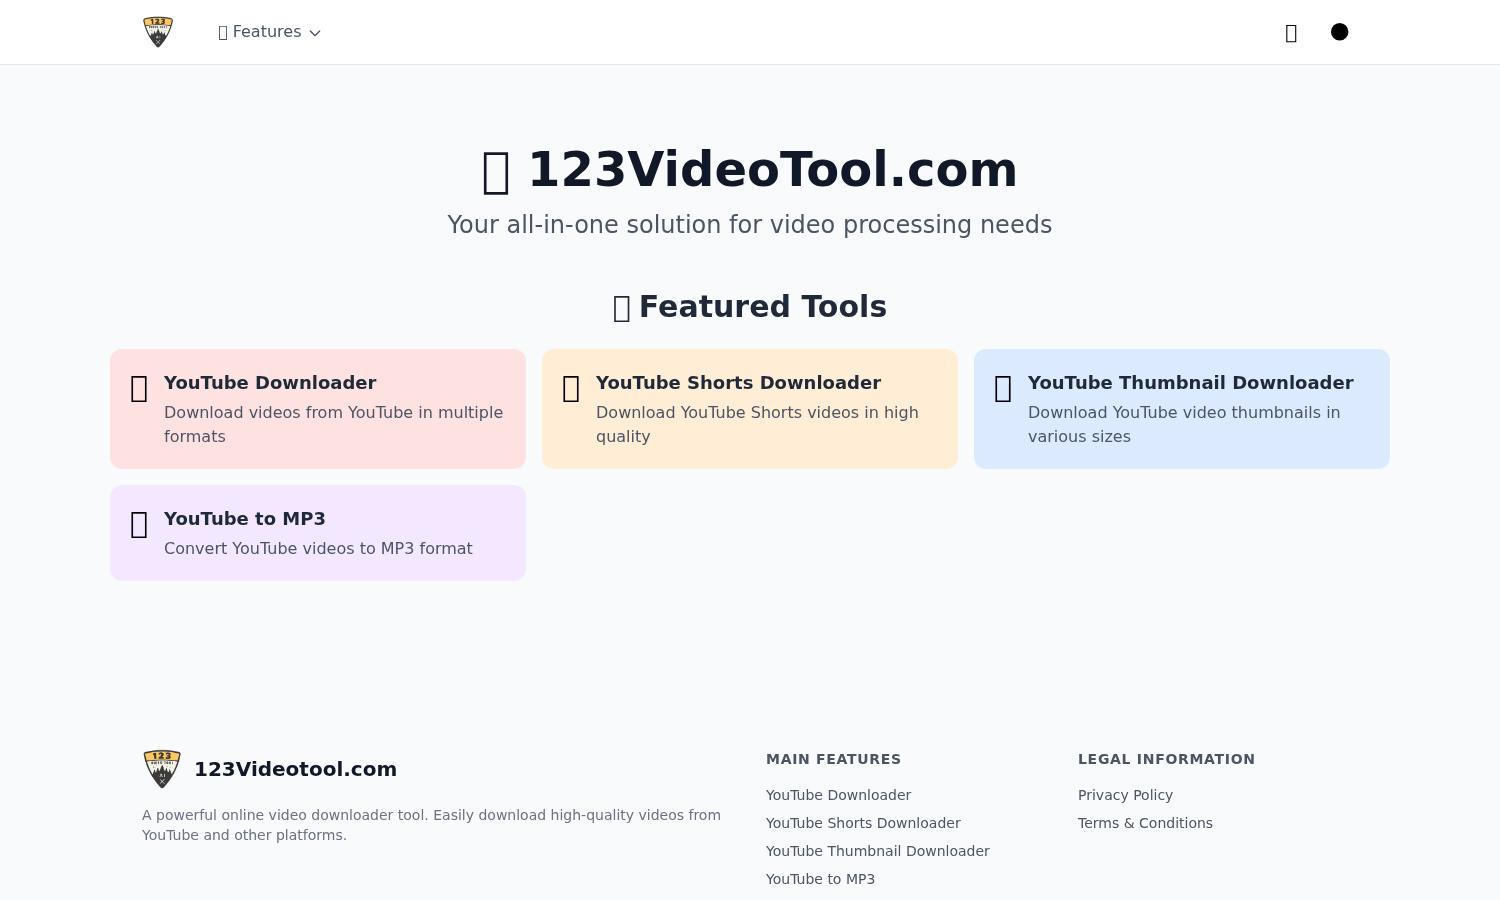Click 'Convert YouTube videos to MP3 format' text
This screenshot has width=1500, height=900.
pos(318,548)
